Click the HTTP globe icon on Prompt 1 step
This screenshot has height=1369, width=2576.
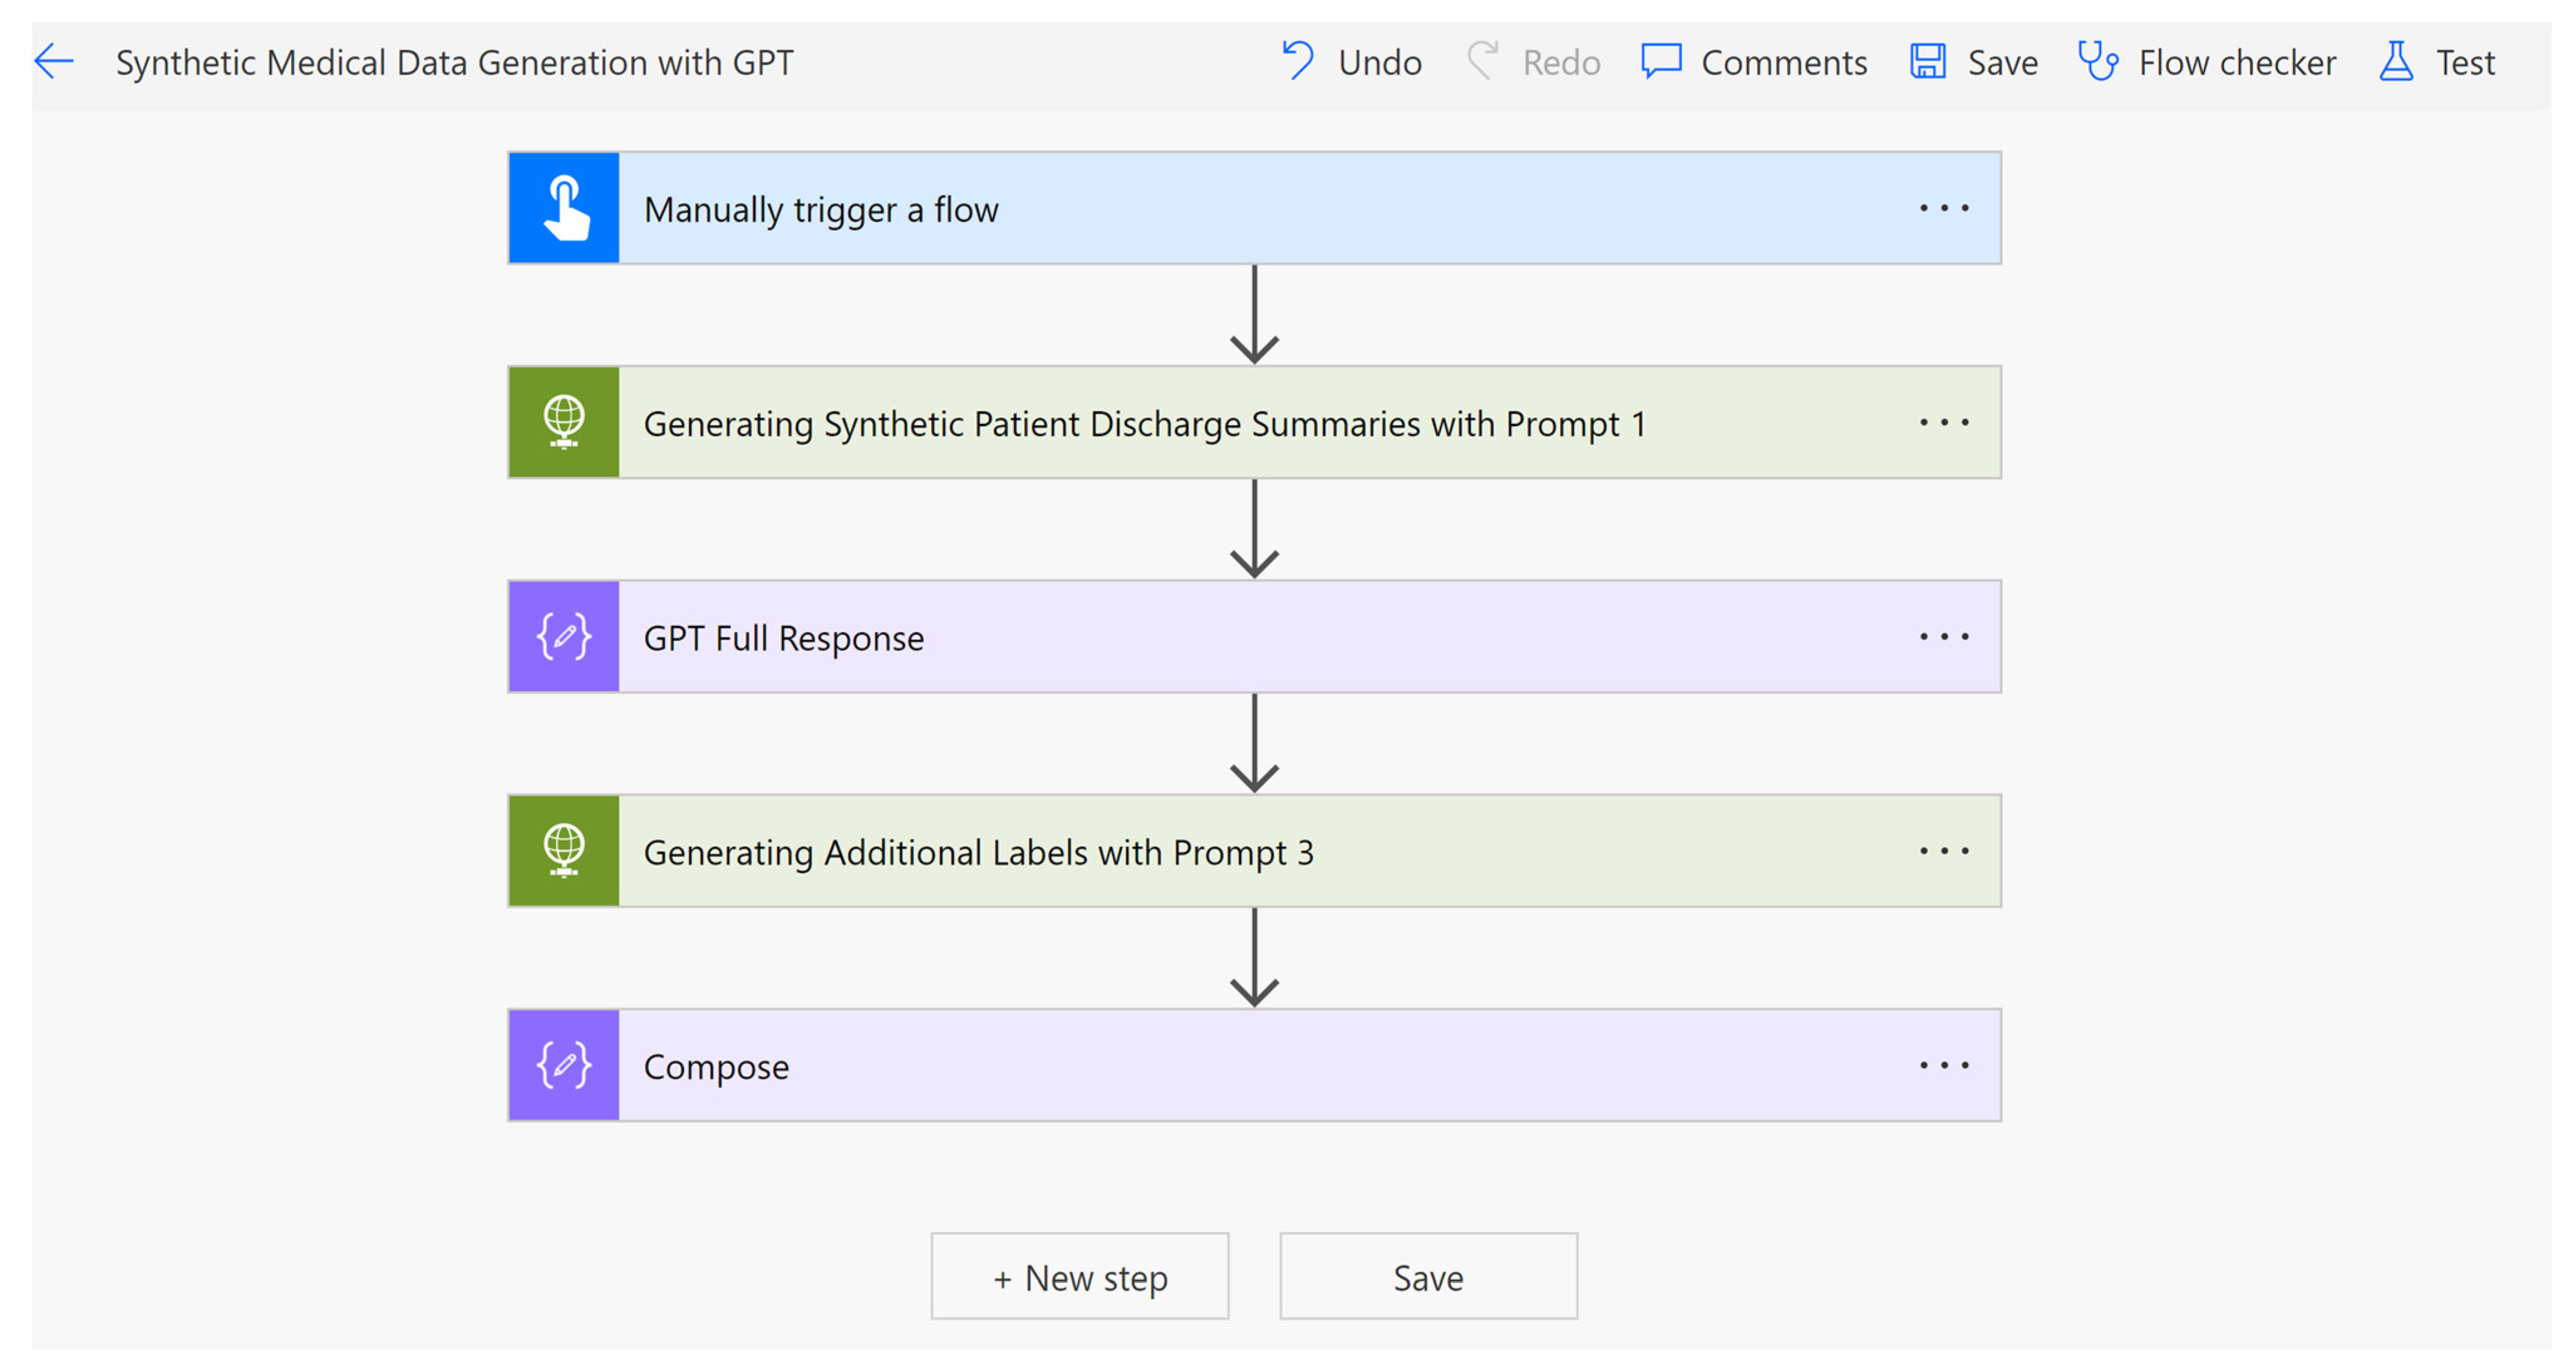(x=564, y=422)
